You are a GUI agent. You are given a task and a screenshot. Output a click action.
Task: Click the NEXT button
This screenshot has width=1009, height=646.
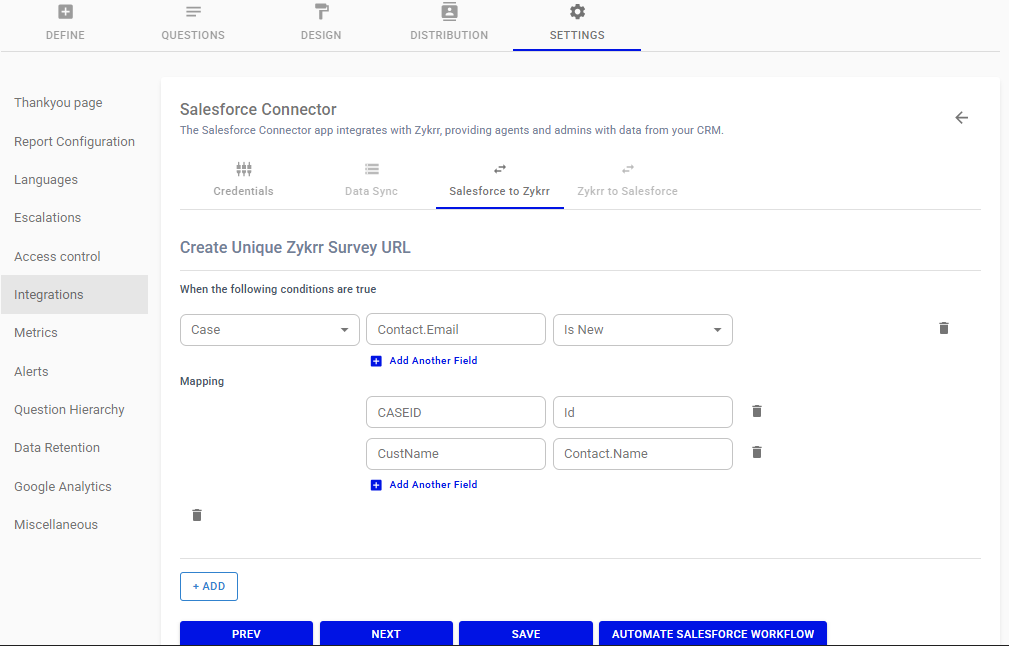click(x=386, y=634)
